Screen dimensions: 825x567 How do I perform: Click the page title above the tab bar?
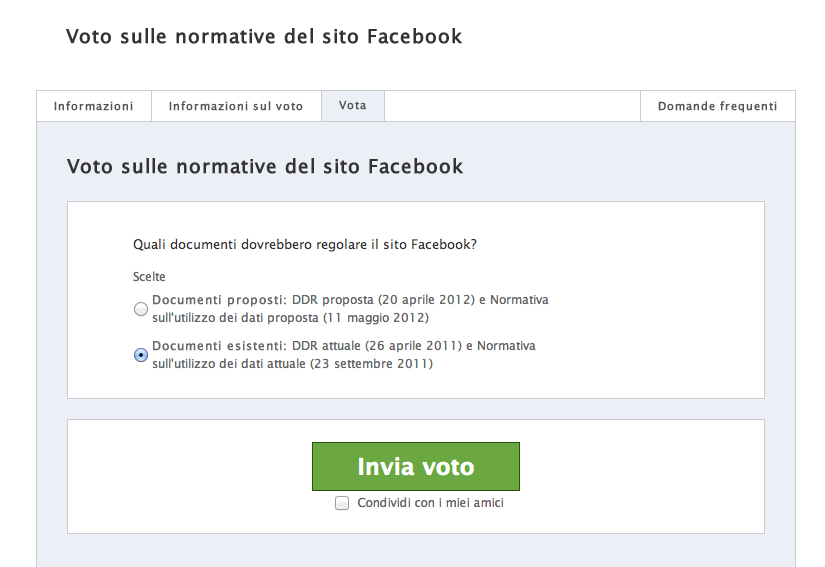coord(264,37)
